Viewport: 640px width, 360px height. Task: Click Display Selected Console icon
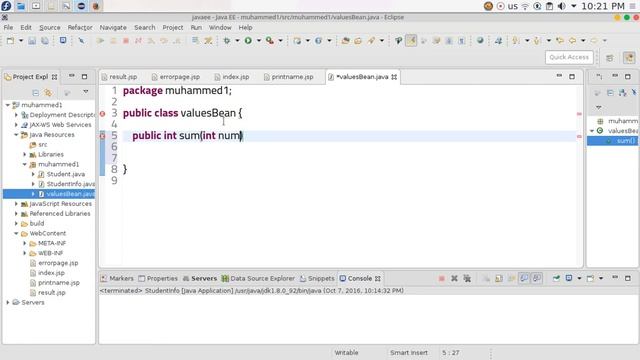tap(569, 278)
